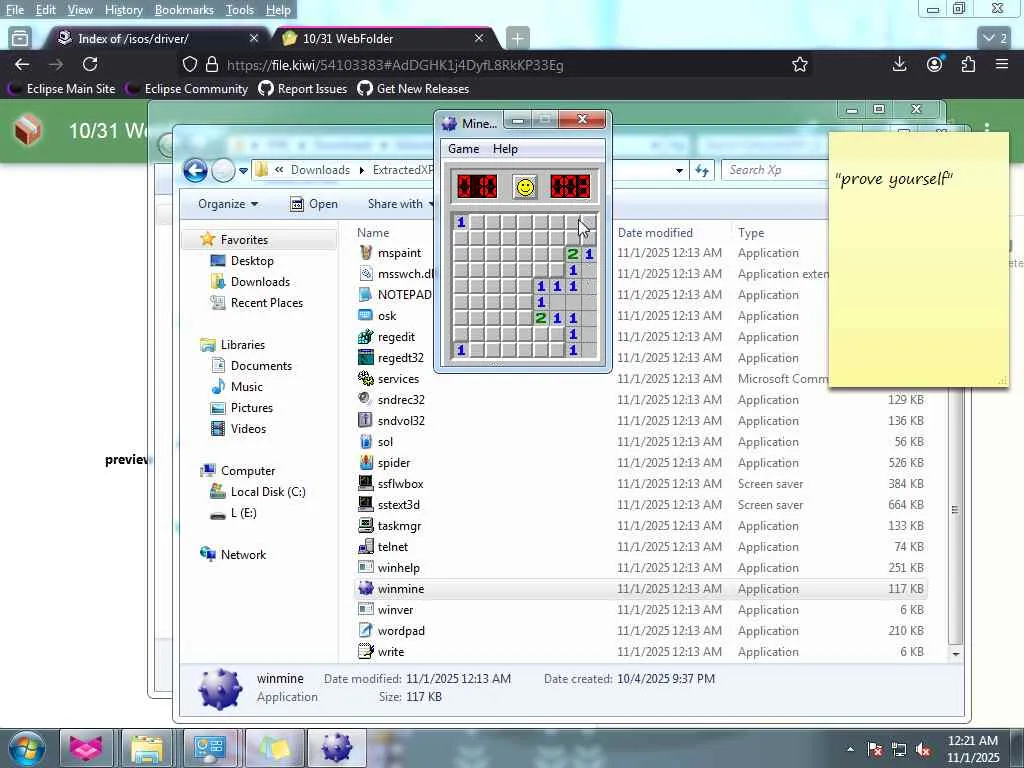Click the Search Xp input field

point(775,170)
